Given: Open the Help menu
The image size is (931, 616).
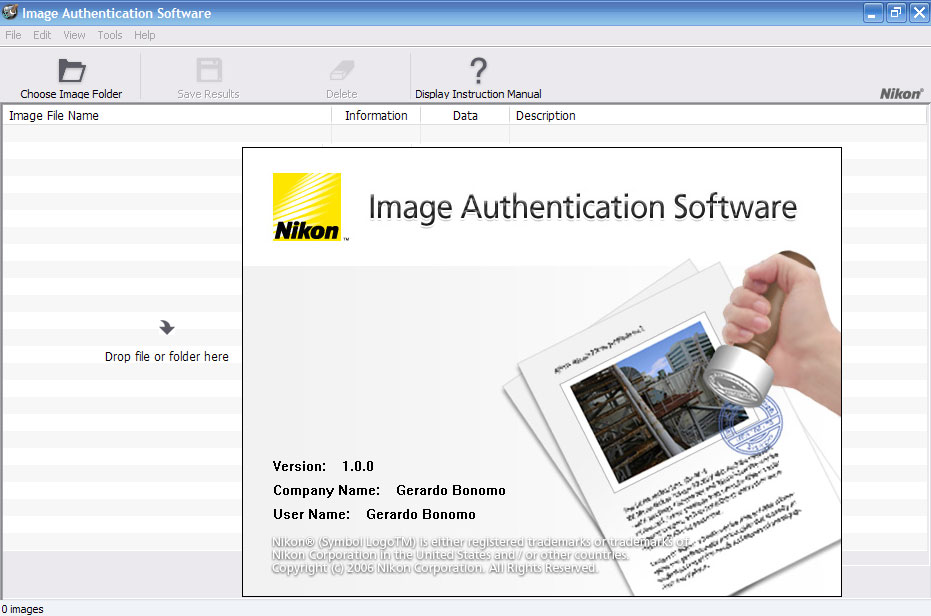Looking at the screenshot, I should (x=144, y=35).
